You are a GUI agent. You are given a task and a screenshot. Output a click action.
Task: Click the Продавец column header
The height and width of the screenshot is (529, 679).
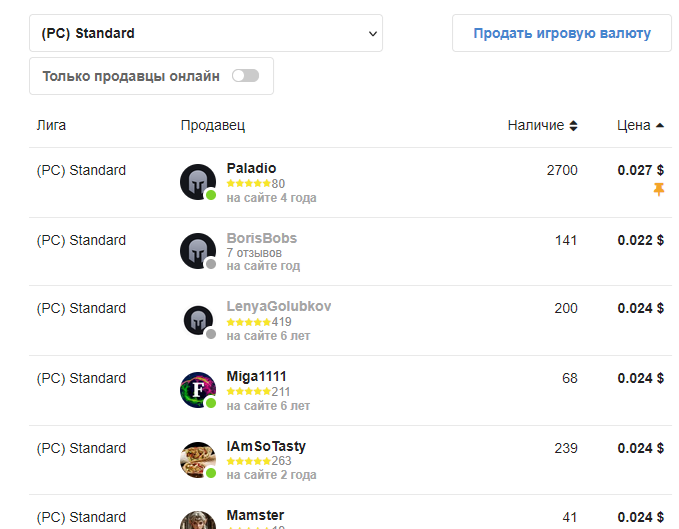tap(213, 126)
